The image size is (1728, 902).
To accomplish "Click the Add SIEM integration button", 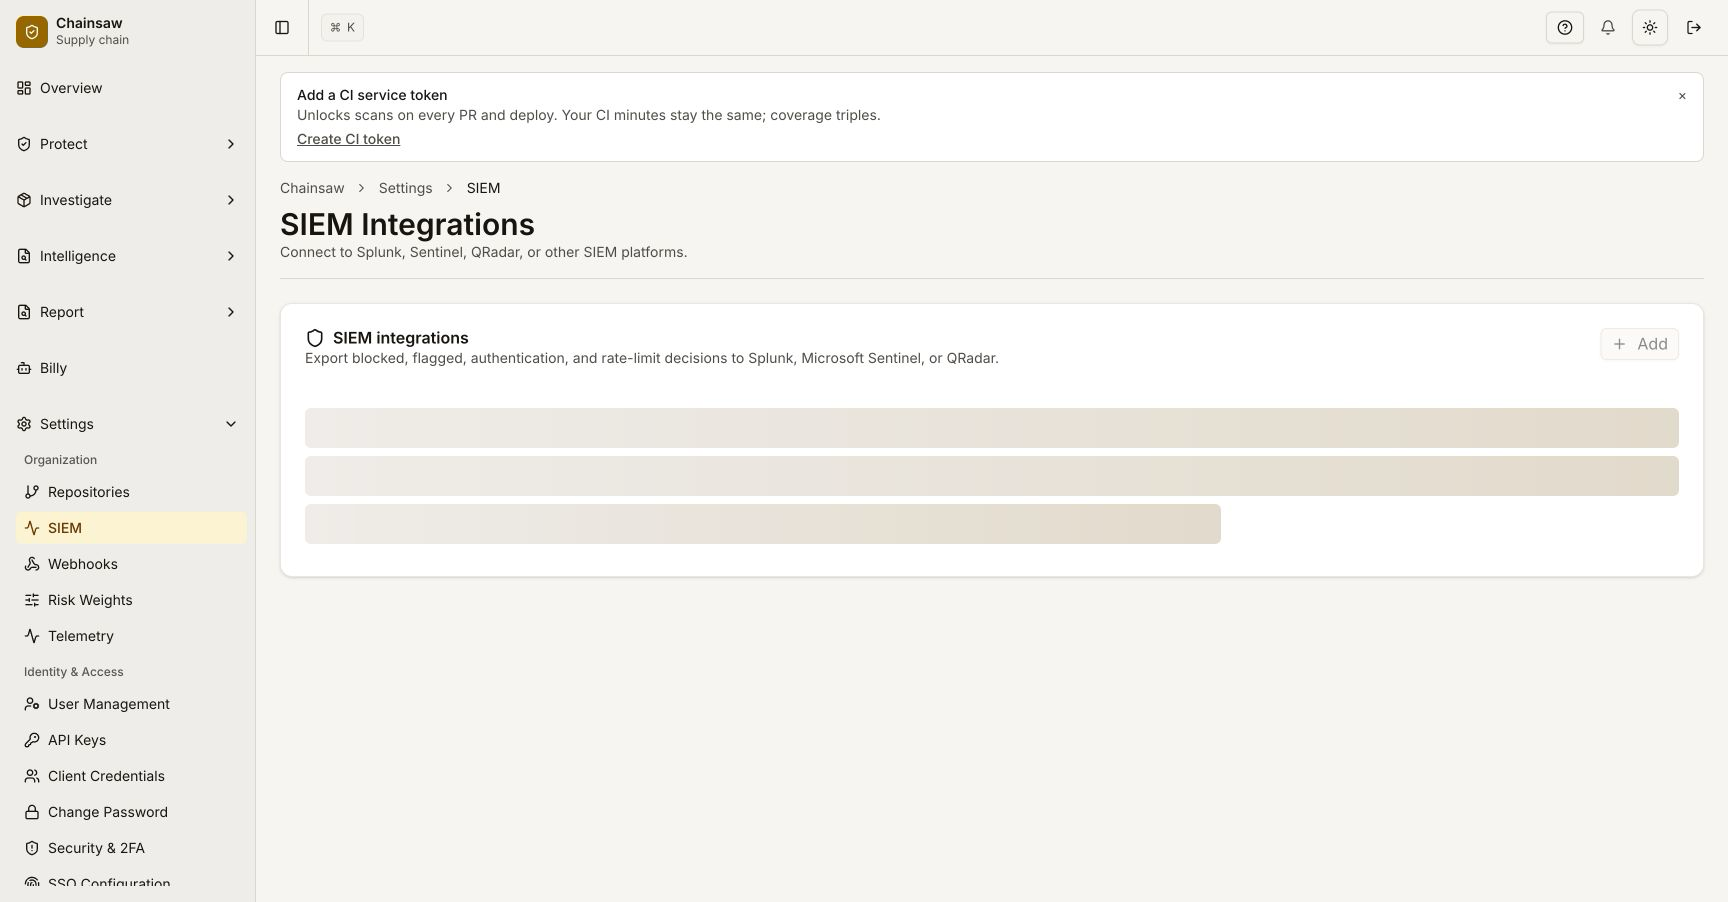I will pyautogui.click(x=1639, y=344).
